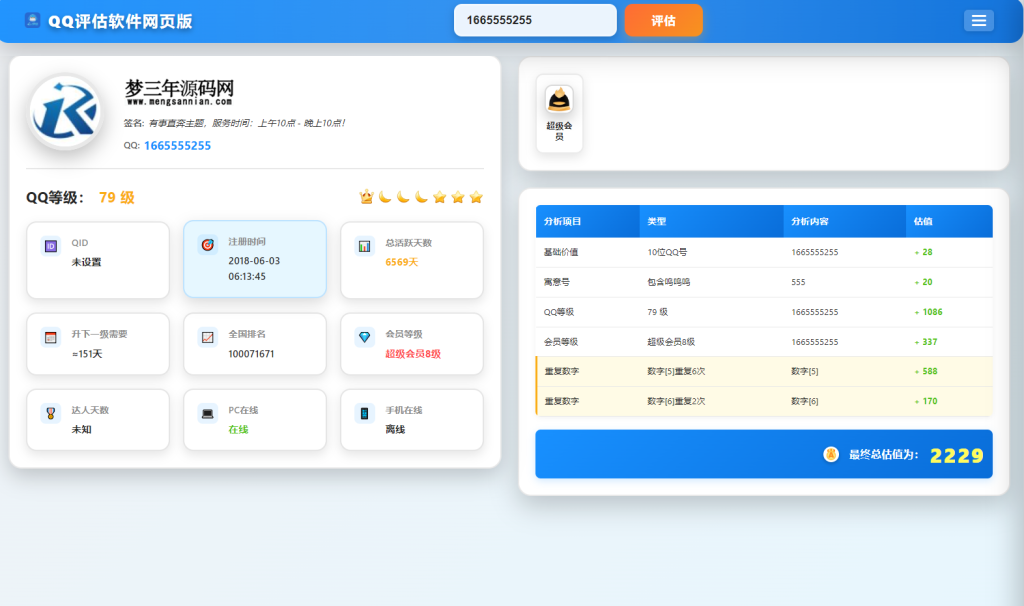Click the first moon icon in the level display
The height and width of the screenshot is (606, 1024).
point(385,197)
